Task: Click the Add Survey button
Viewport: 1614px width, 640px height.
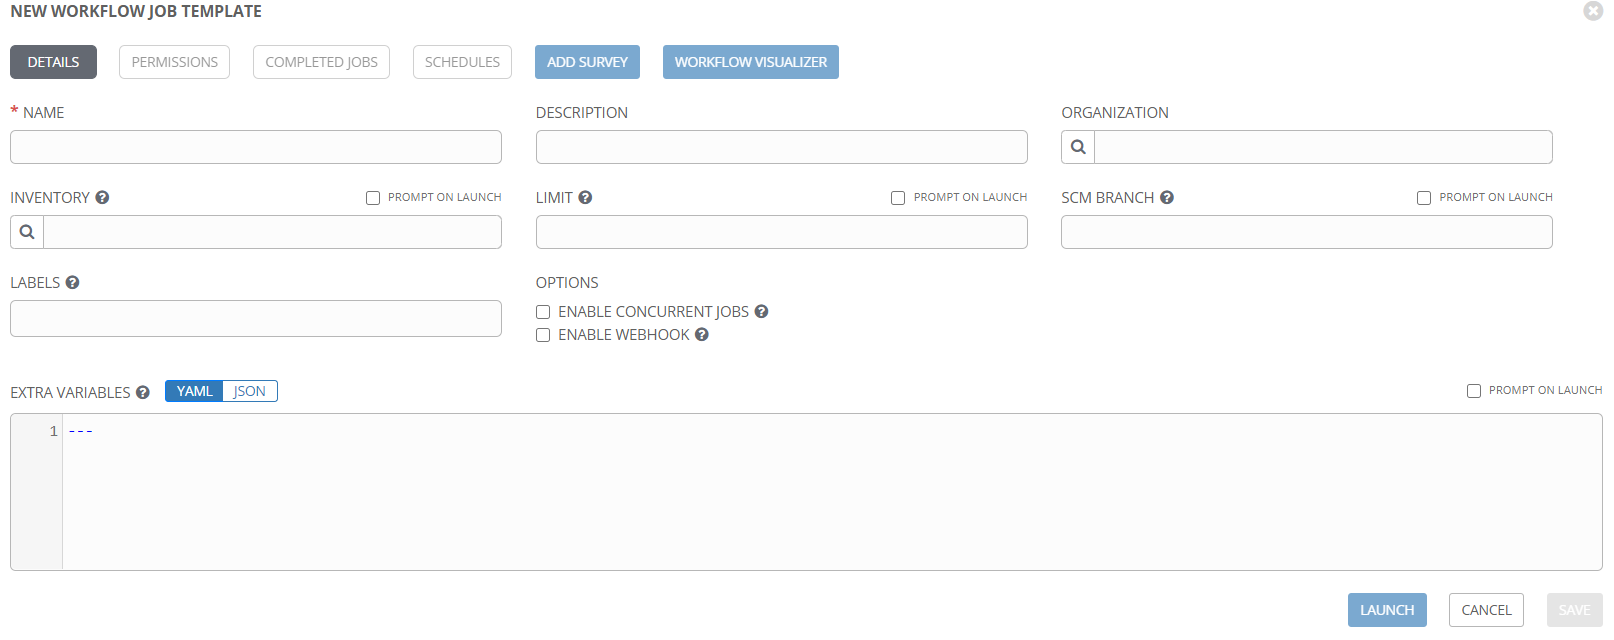Action: coord(587,62)
